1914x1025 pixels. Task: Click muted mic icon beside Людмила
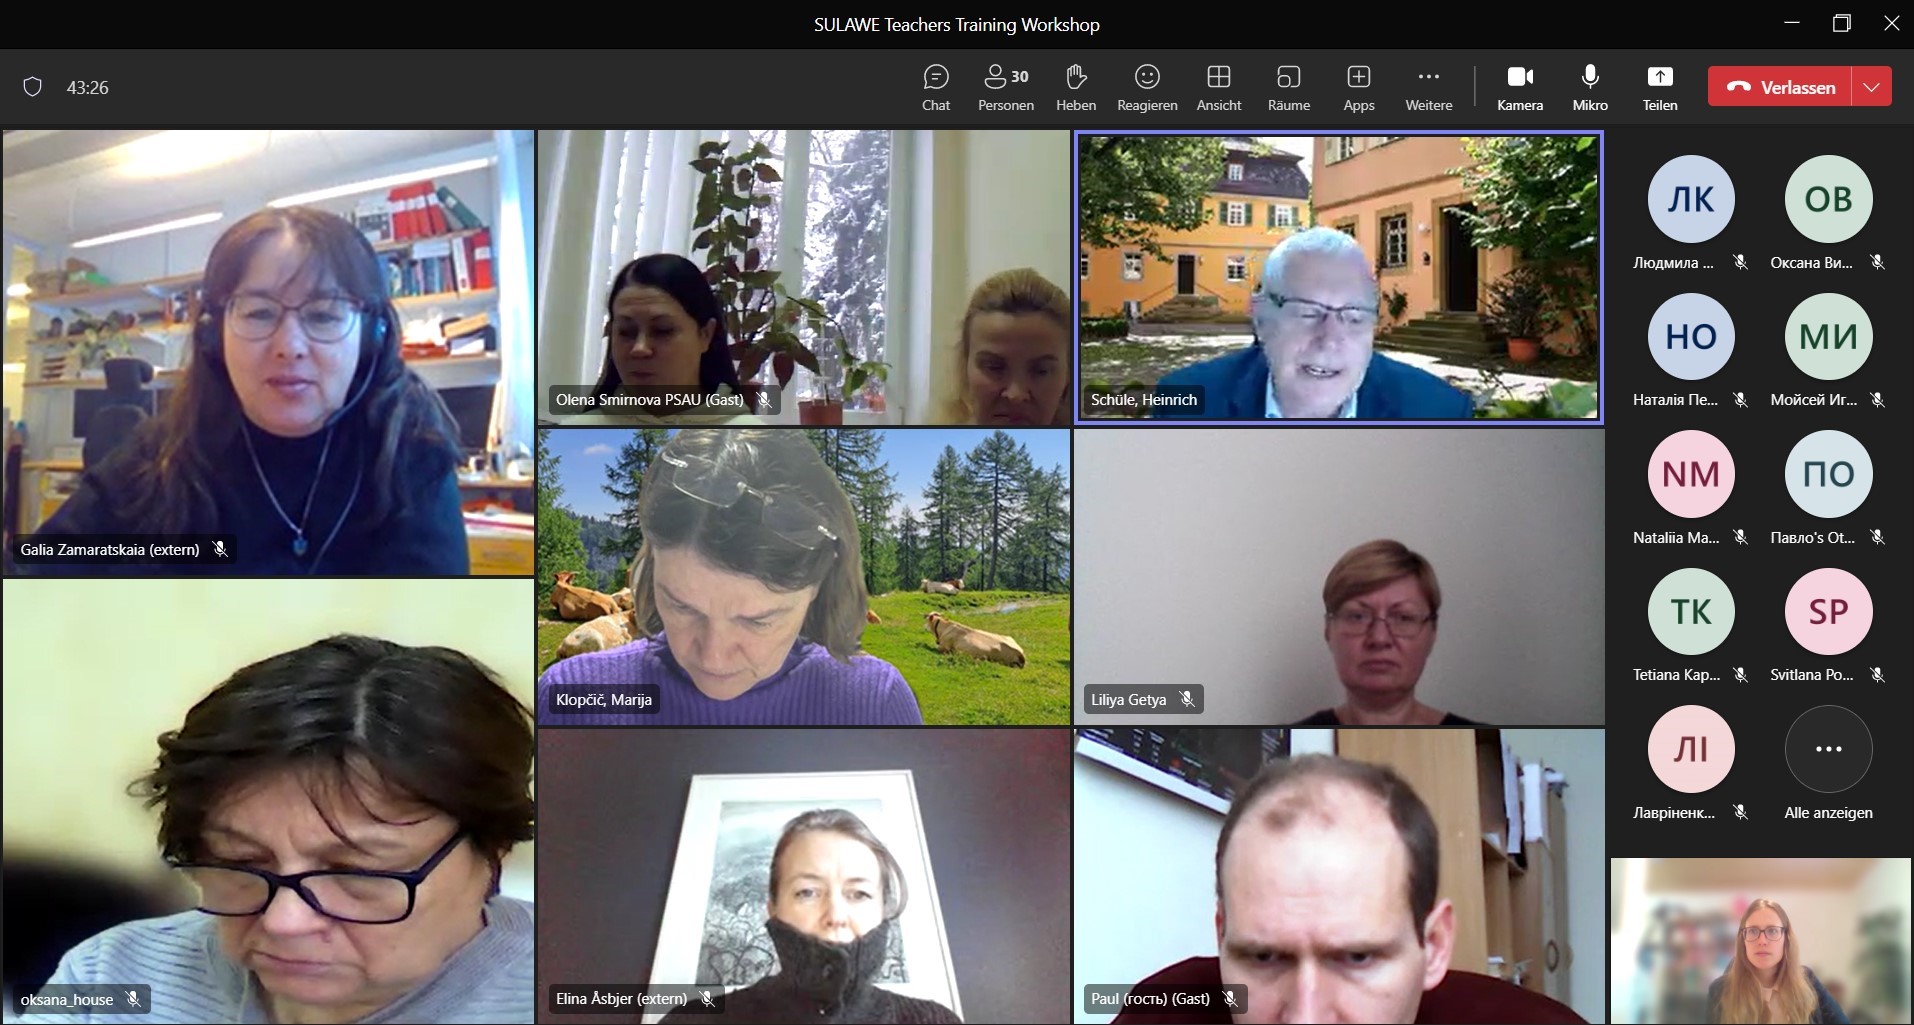coord(1741,262)
